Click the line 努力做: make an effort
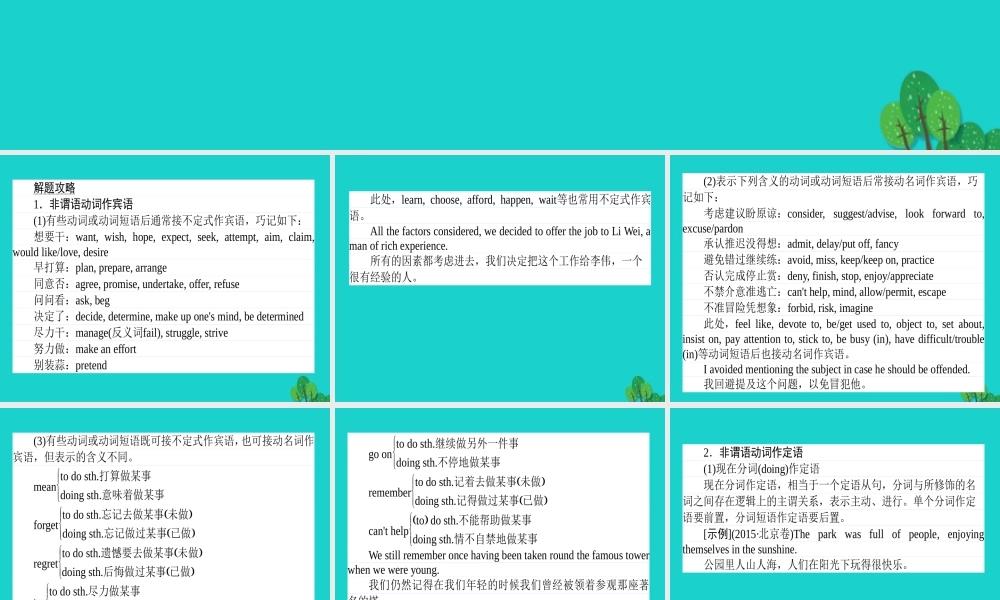The image size is (1000, 600). click(x=85, y=349)
